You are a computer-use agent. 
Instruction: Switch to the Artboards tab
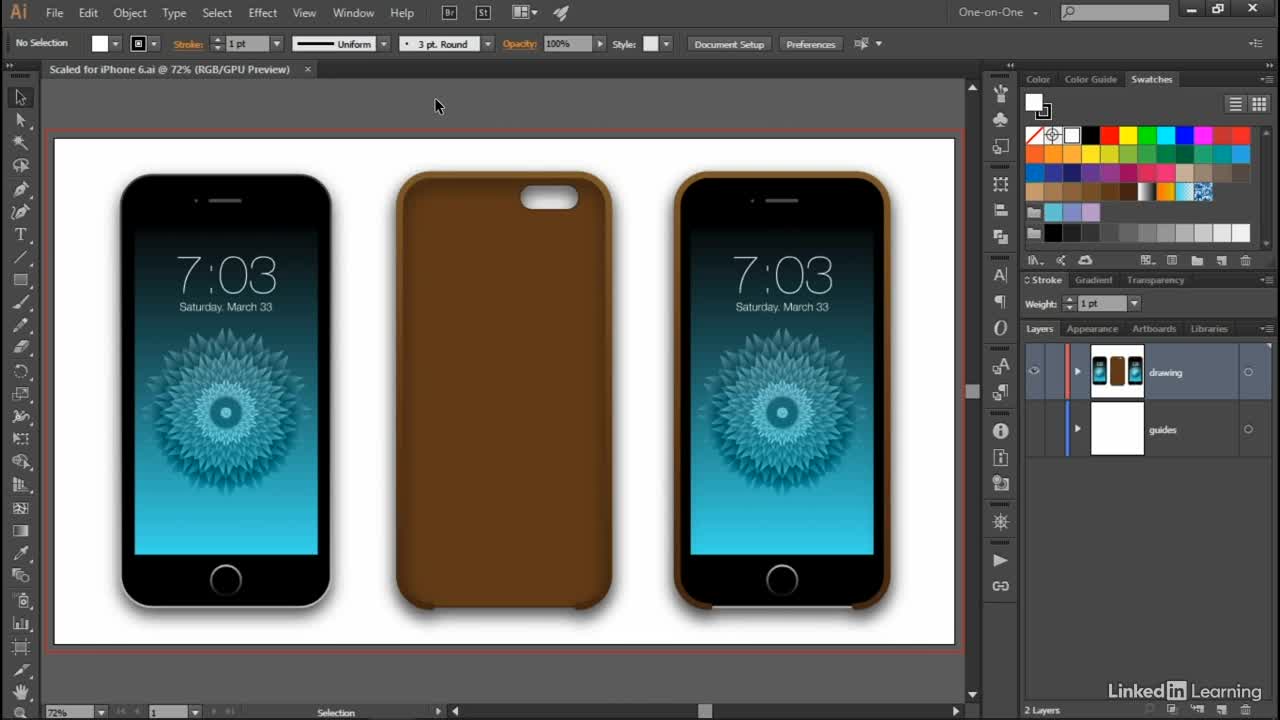[x=1154, y=328]
